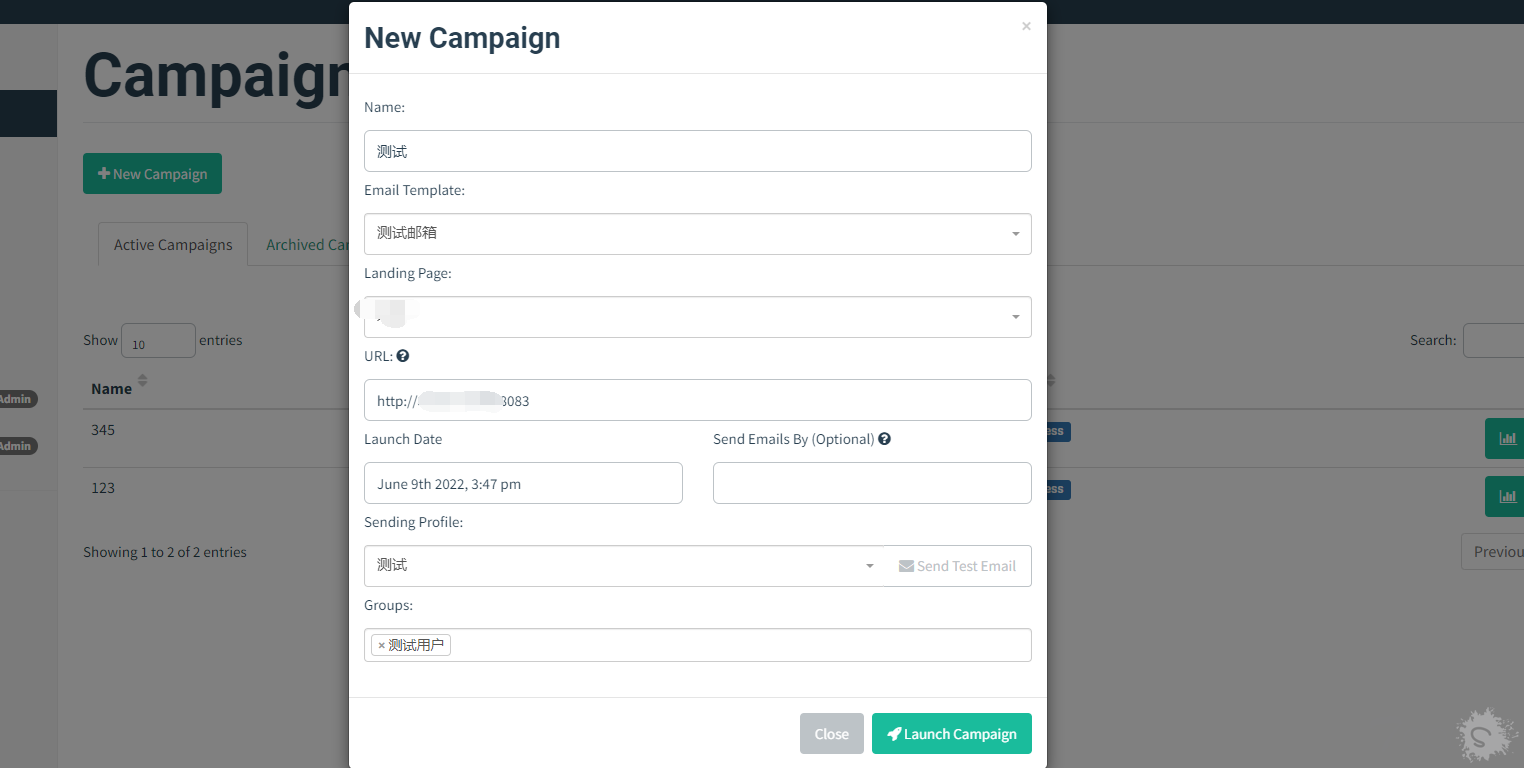Switch to the Active Campaigns tab

pyautogui.click(x=173, y=245)
